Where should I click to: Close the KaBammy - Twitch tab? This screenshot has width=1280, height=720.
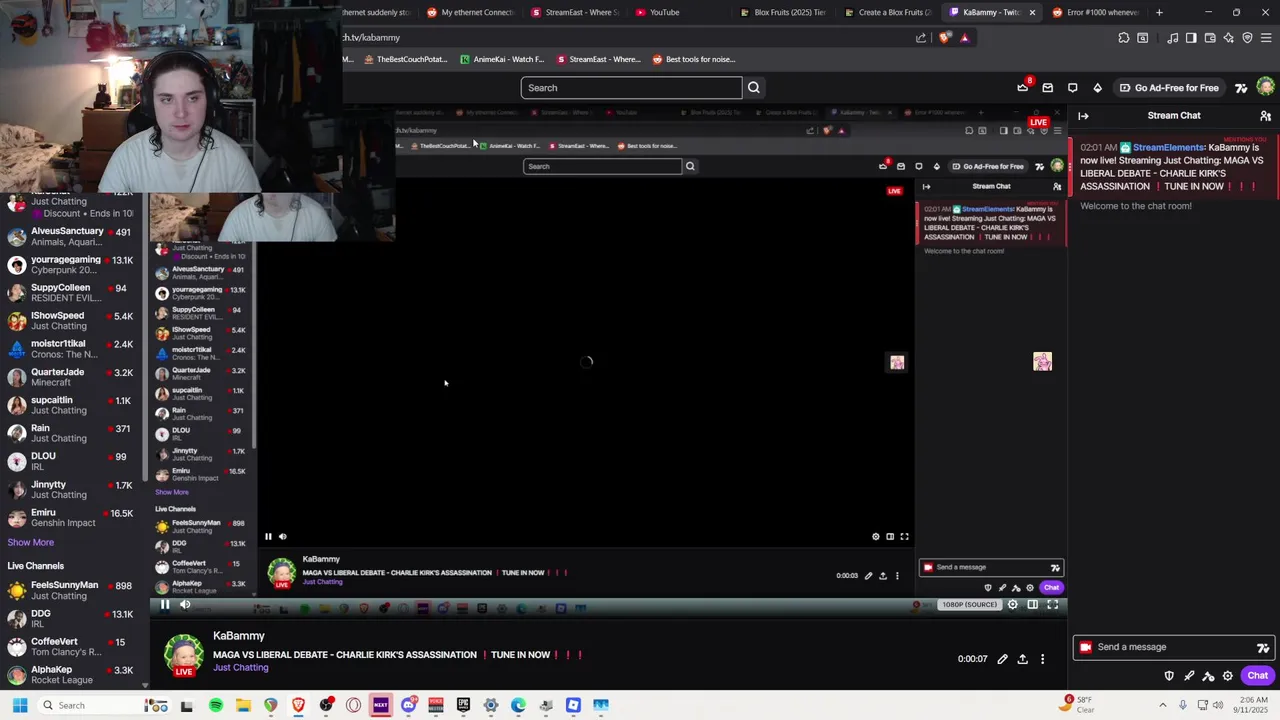[x=1032, y=12]
